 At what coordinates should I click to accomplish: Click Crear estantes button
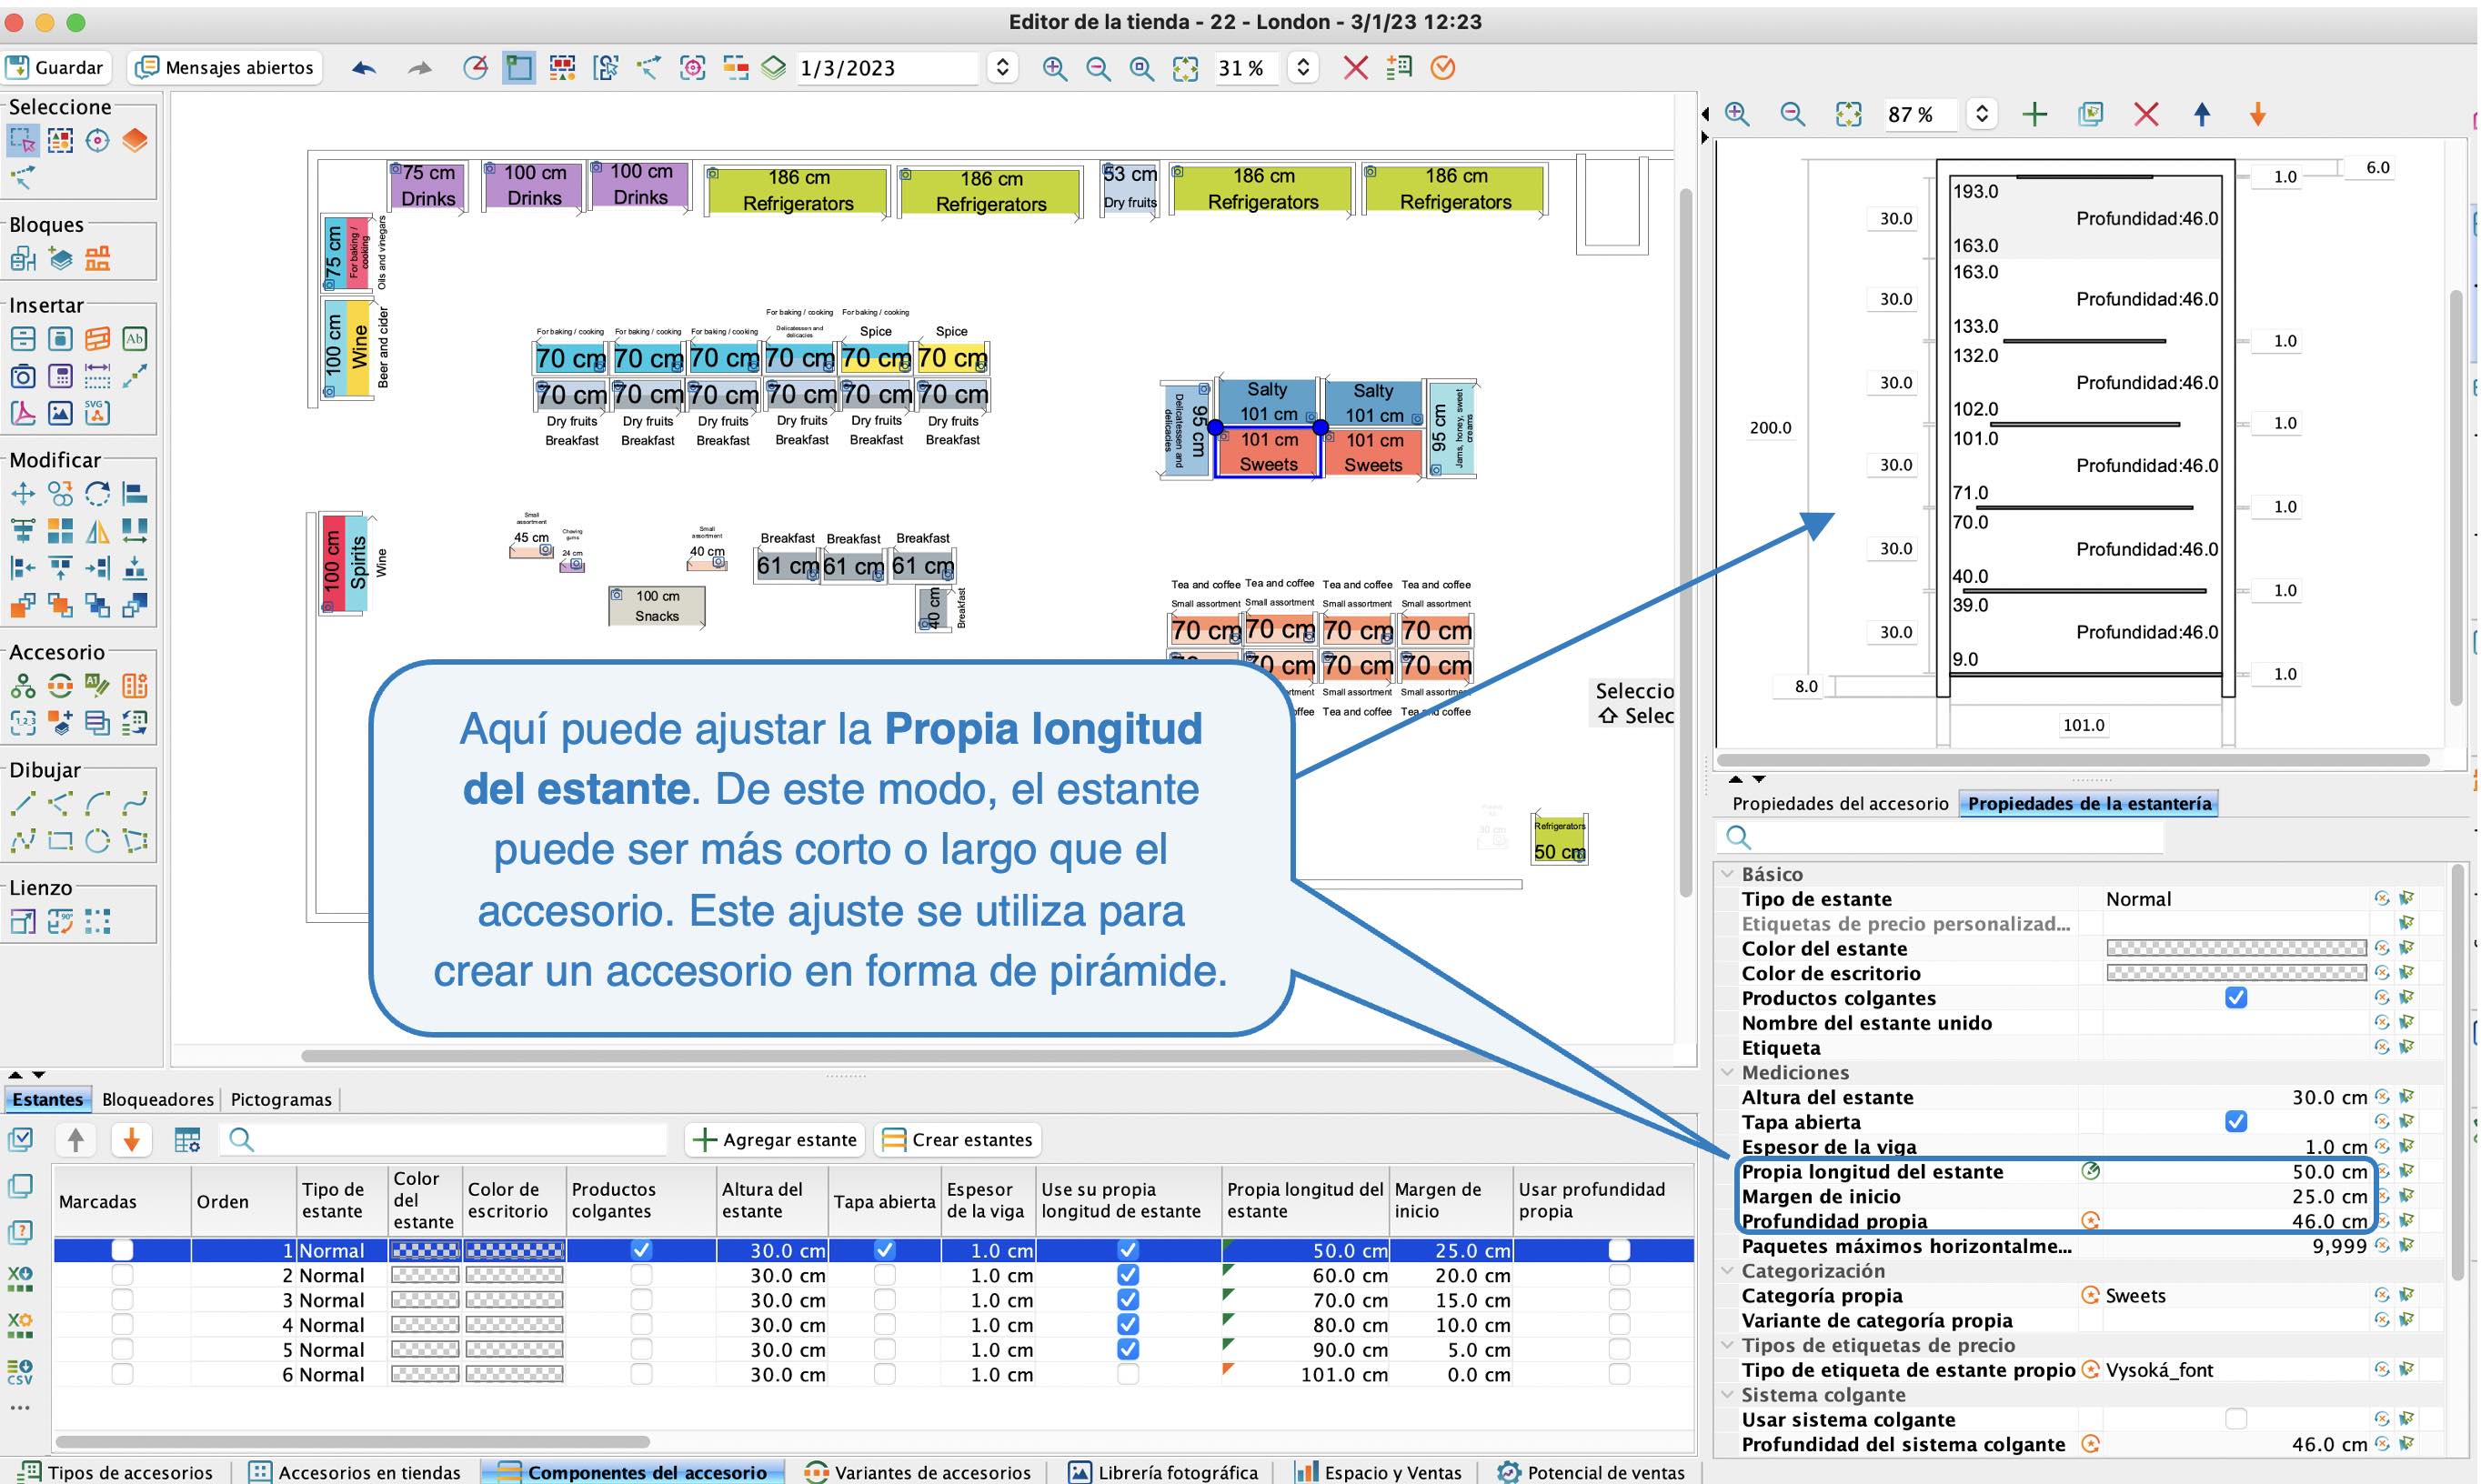coord(958,1139)
